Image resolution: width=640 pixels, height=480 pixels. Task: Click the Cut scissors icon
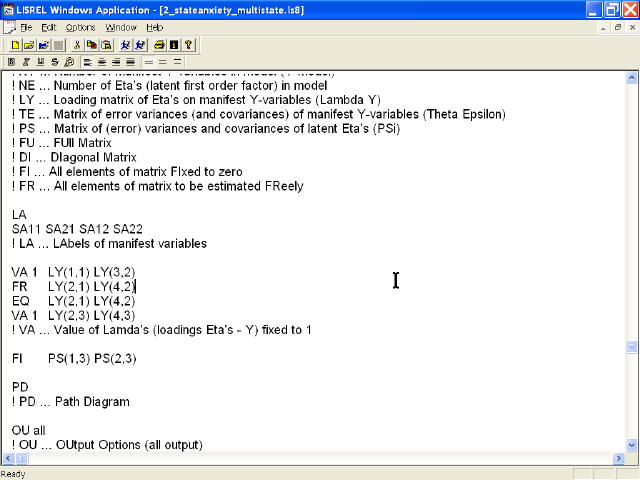77,45
